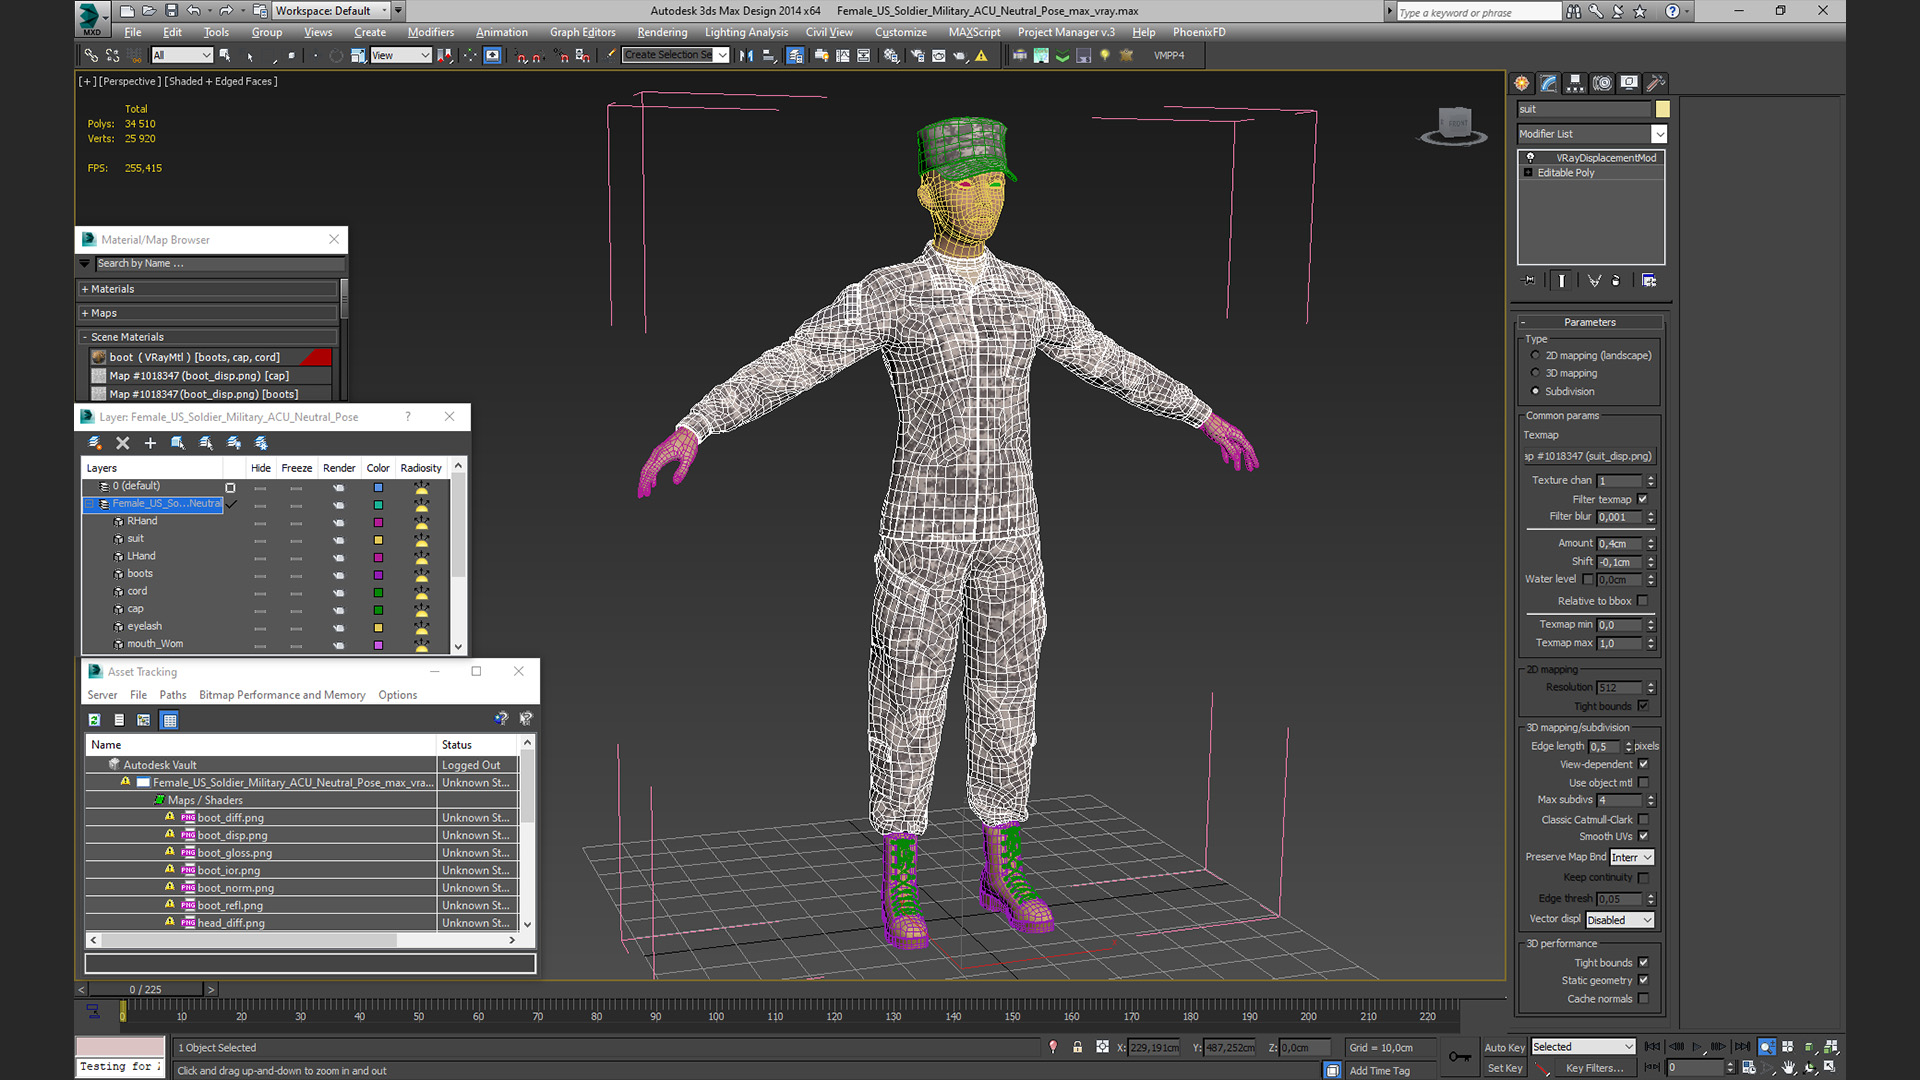Toggle Show End Result icon
The width and height of the screenshot is (1920, 1080).
pos(1562,281)
